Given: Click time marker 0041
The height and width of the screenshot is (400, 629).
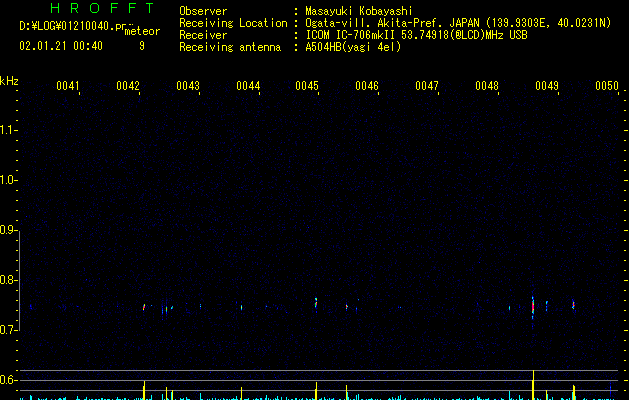Looking at the screenshot, I should (x=68, y=85).
